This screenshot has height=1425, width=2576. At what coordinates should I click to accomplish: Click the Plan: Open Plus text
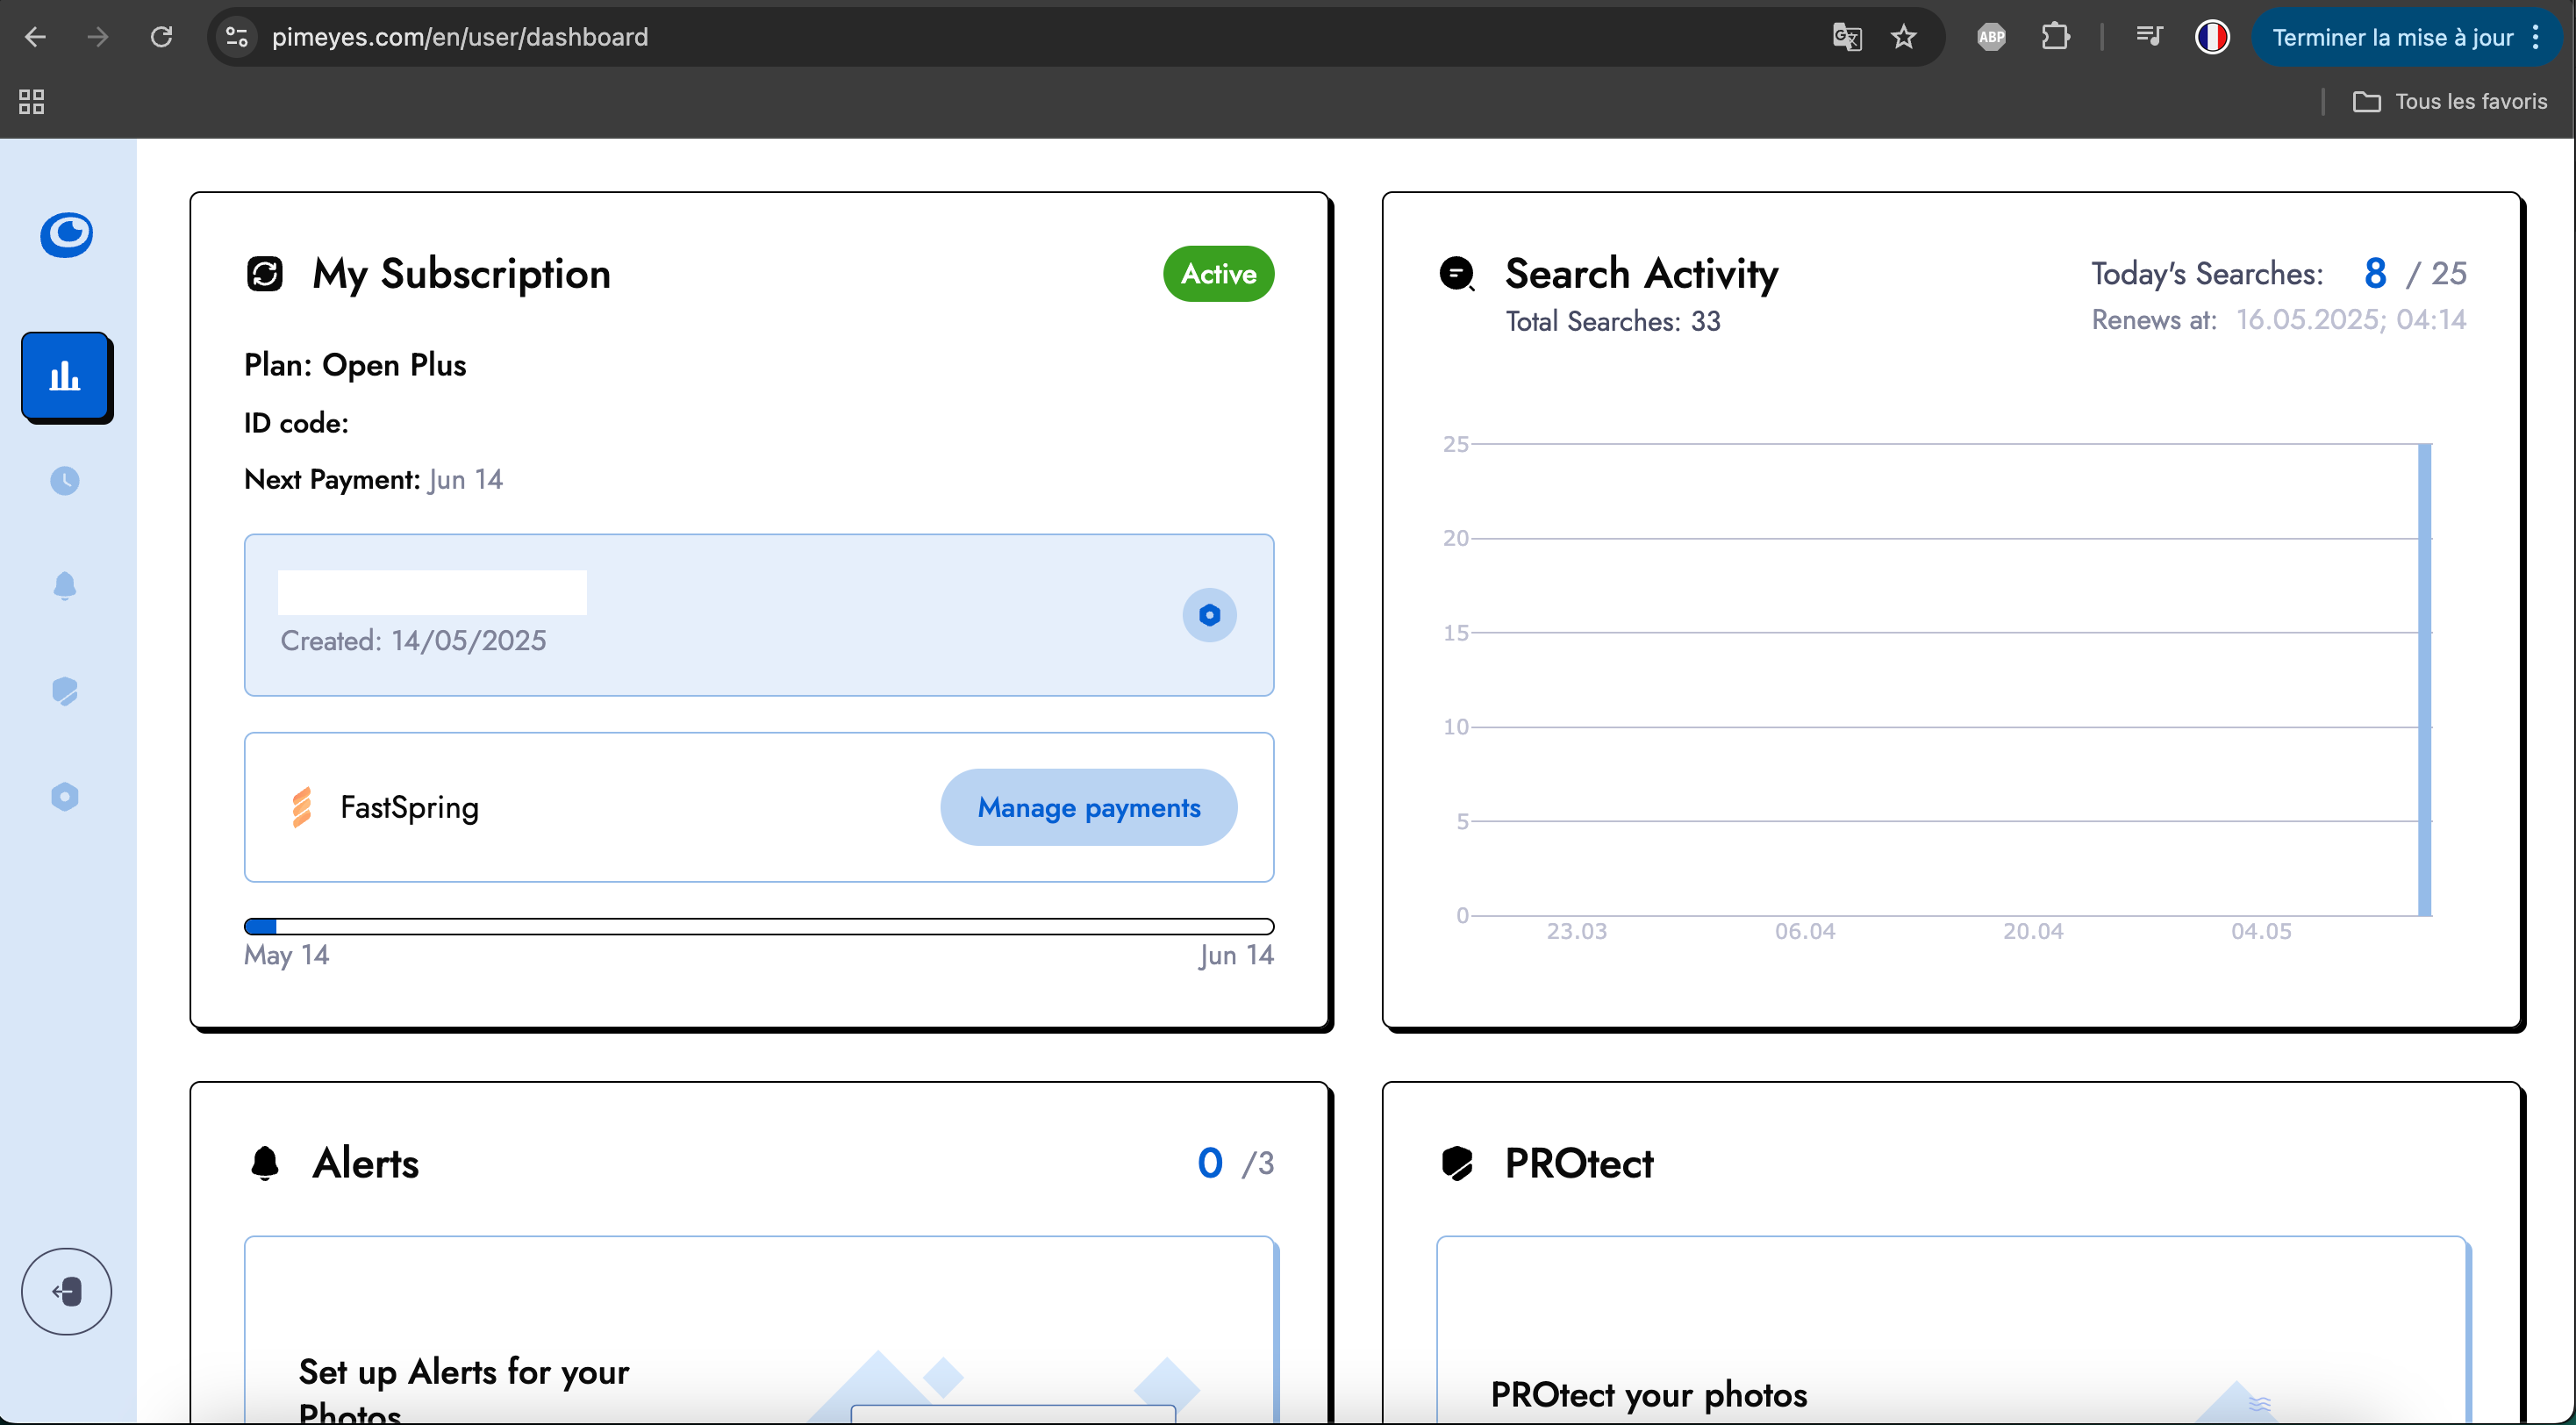(x=355, y=366)
